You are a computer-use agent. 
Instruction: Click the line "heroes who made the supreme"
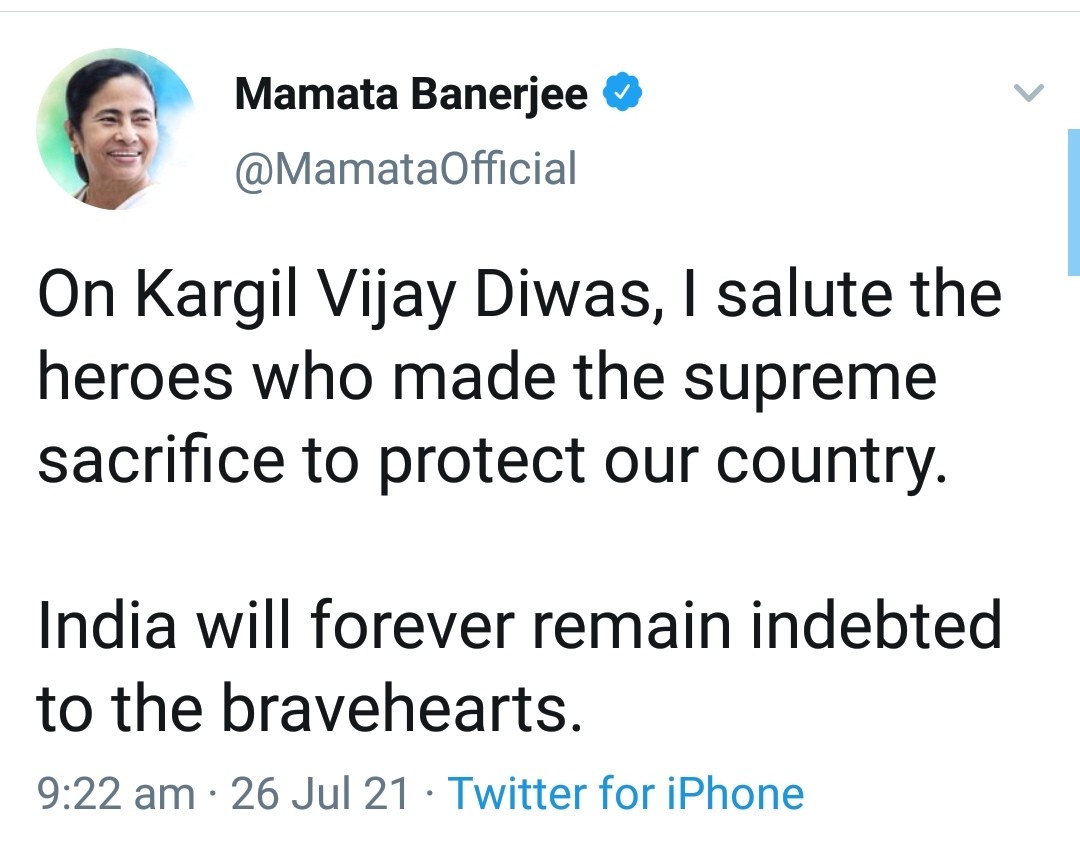click(x=487, y=378)
